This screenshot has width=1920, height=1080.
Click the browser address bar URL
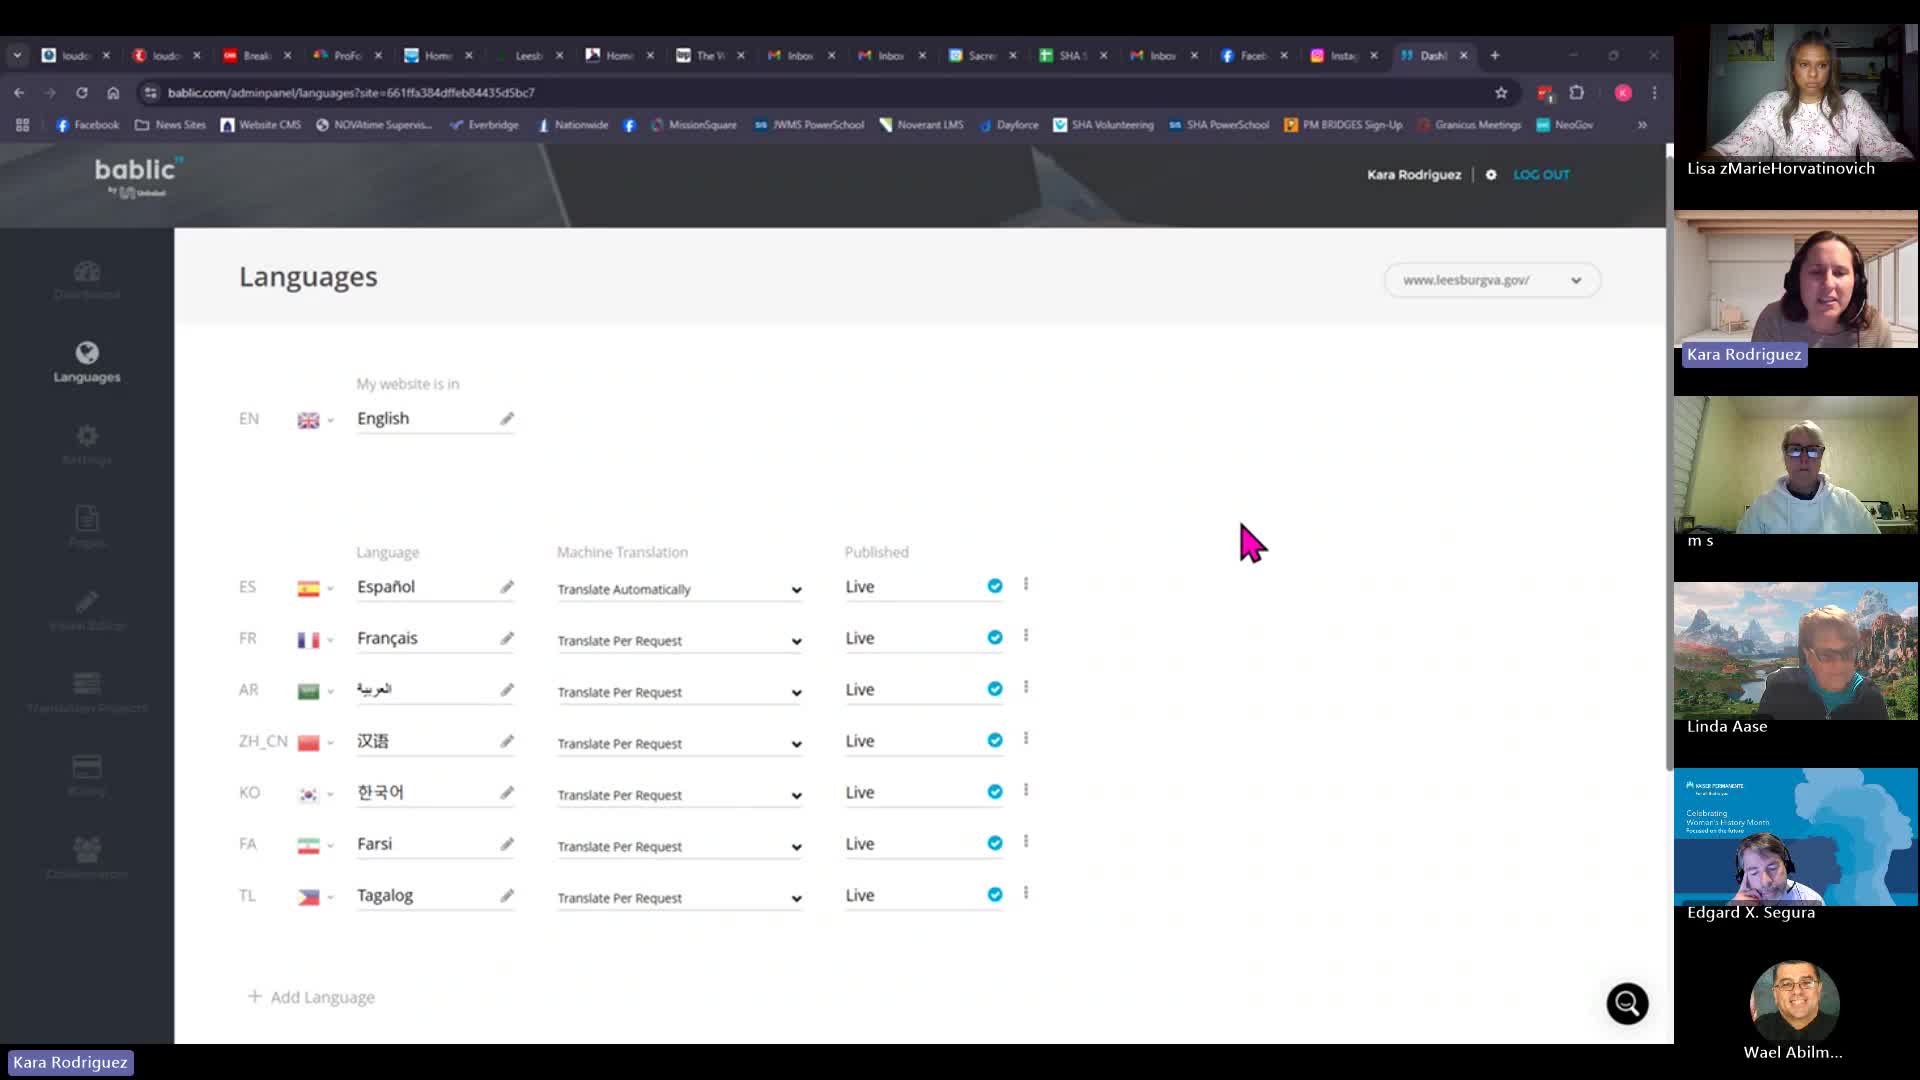[x=350, y=93]
